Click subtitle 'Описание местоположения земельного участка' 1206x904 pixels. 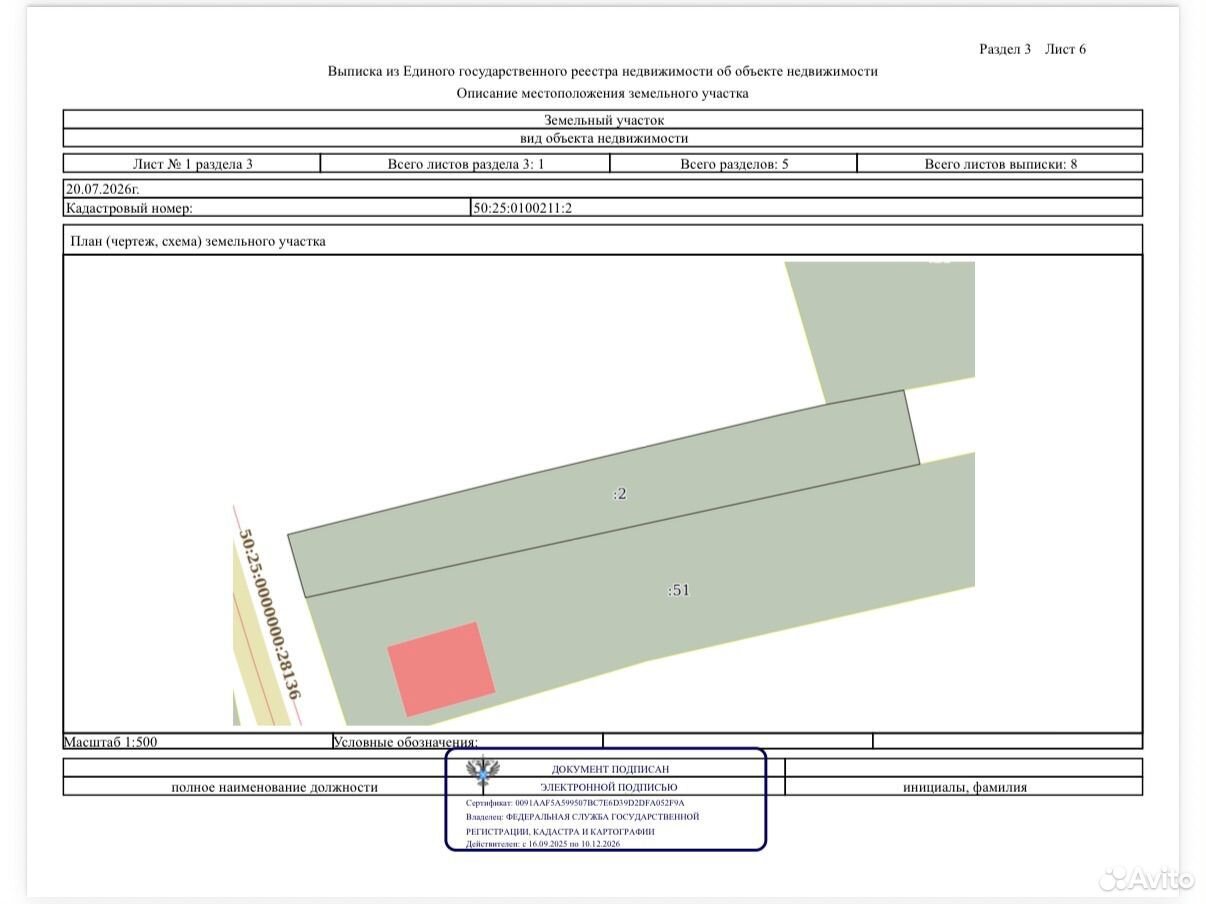click(603, 93)
